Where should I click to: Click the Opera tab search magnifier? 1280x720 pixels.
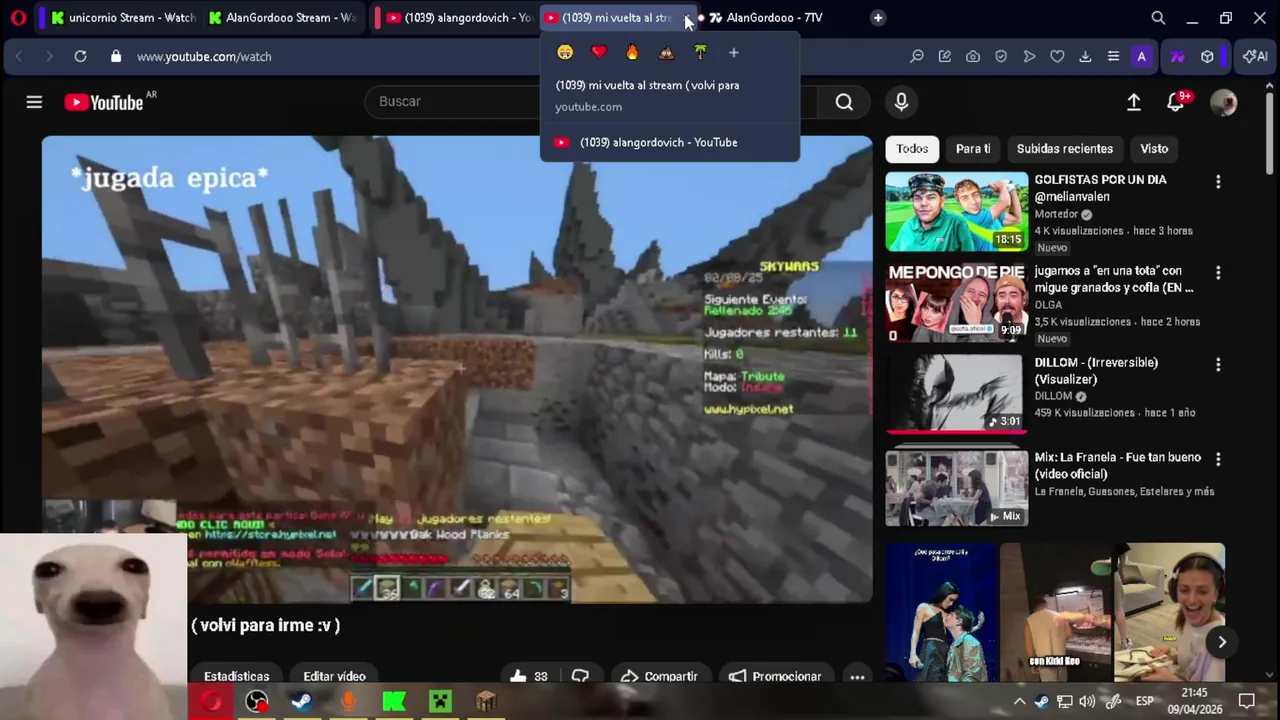(x=1158, y=18)
